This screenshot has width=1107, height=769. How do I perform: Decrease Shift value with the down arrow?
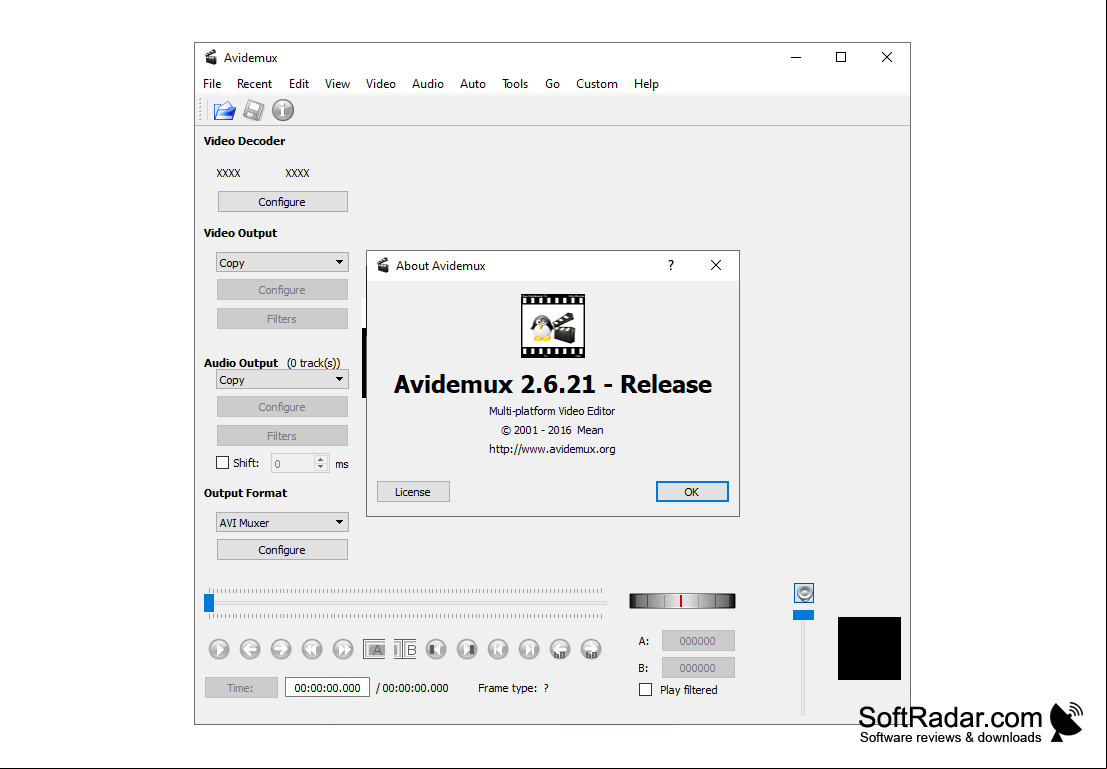(x=321, y=467)
